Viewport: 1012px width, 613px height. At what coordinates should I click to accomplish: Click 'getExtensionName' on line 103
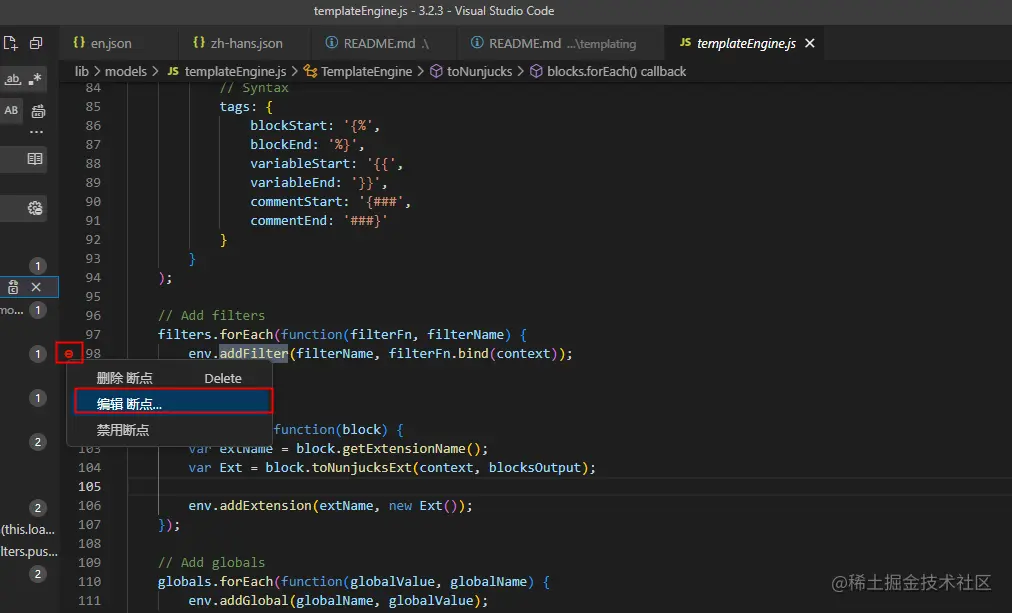403,448
